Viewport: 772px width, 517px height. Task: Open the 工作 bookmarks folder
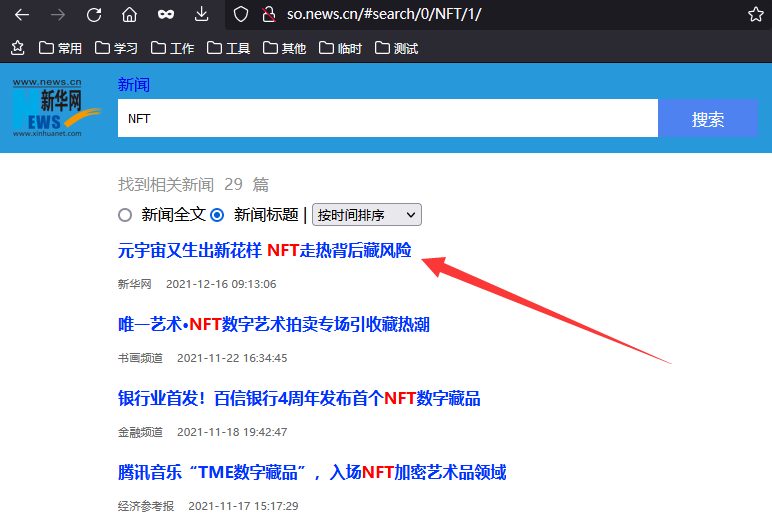click(x=172, y=48)
